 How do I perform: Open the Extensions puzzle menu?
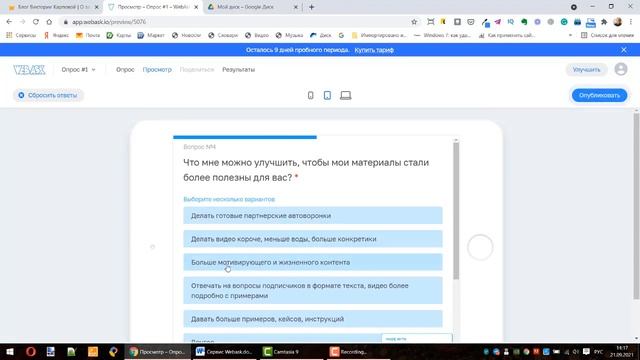coord(604,22)
